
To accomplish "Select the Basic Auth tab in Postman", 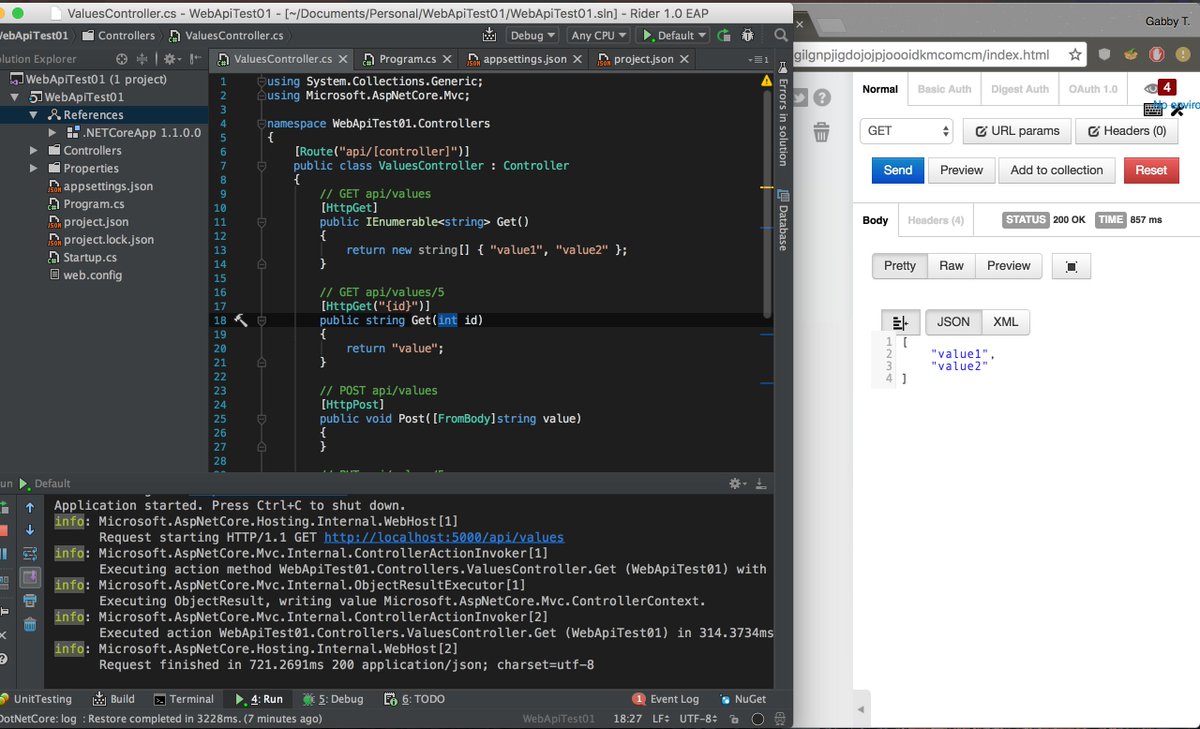I will pyautogui.click(x=944, y=89).
